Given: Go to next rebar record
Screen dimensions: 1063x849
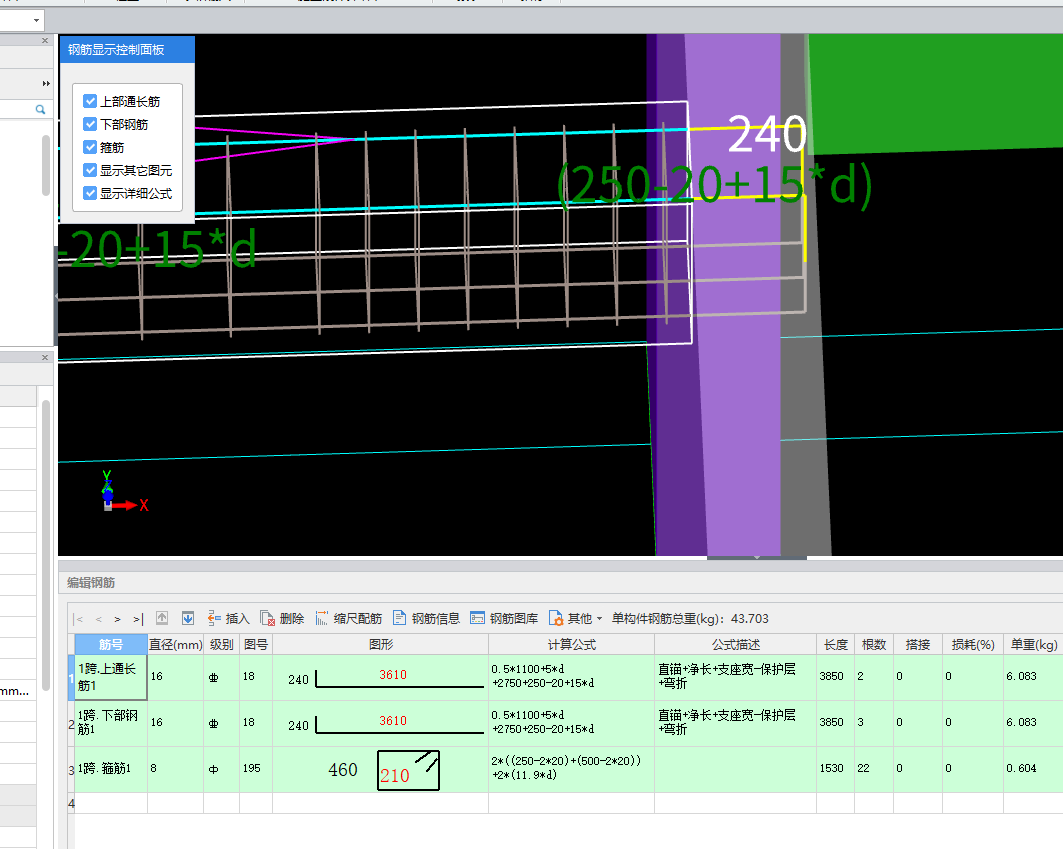Looking at the screenshot, I should [118, 619].
